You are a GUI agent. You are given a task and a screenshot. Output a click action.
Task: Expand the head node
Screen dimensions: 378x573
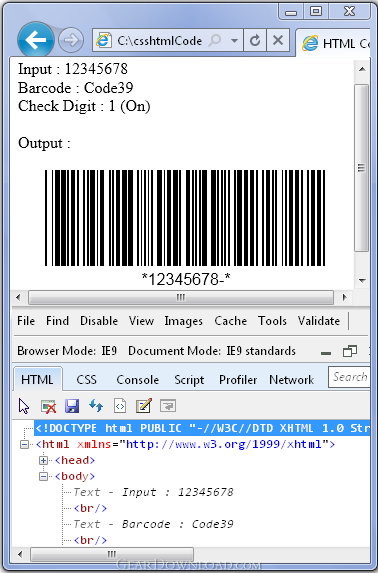click(x=44, y=460)
